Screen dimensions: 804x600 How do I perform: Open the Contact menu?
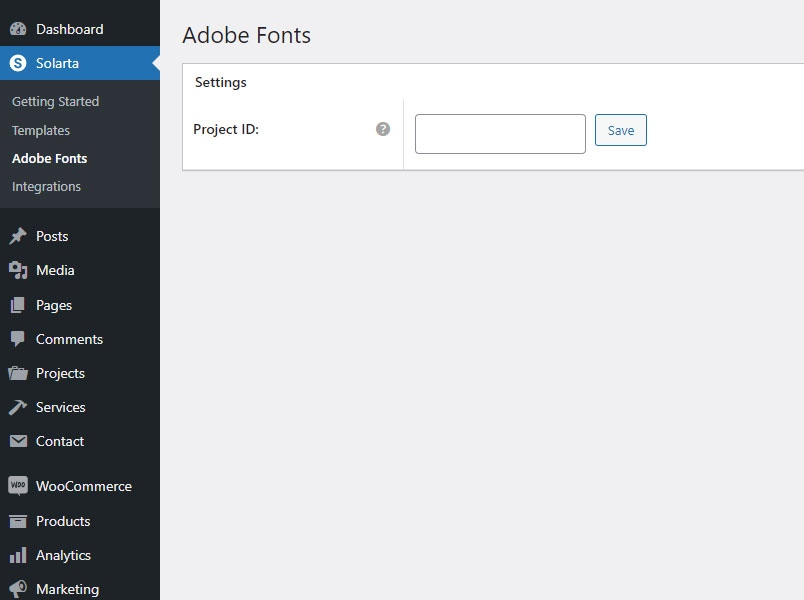pos(80,441)
